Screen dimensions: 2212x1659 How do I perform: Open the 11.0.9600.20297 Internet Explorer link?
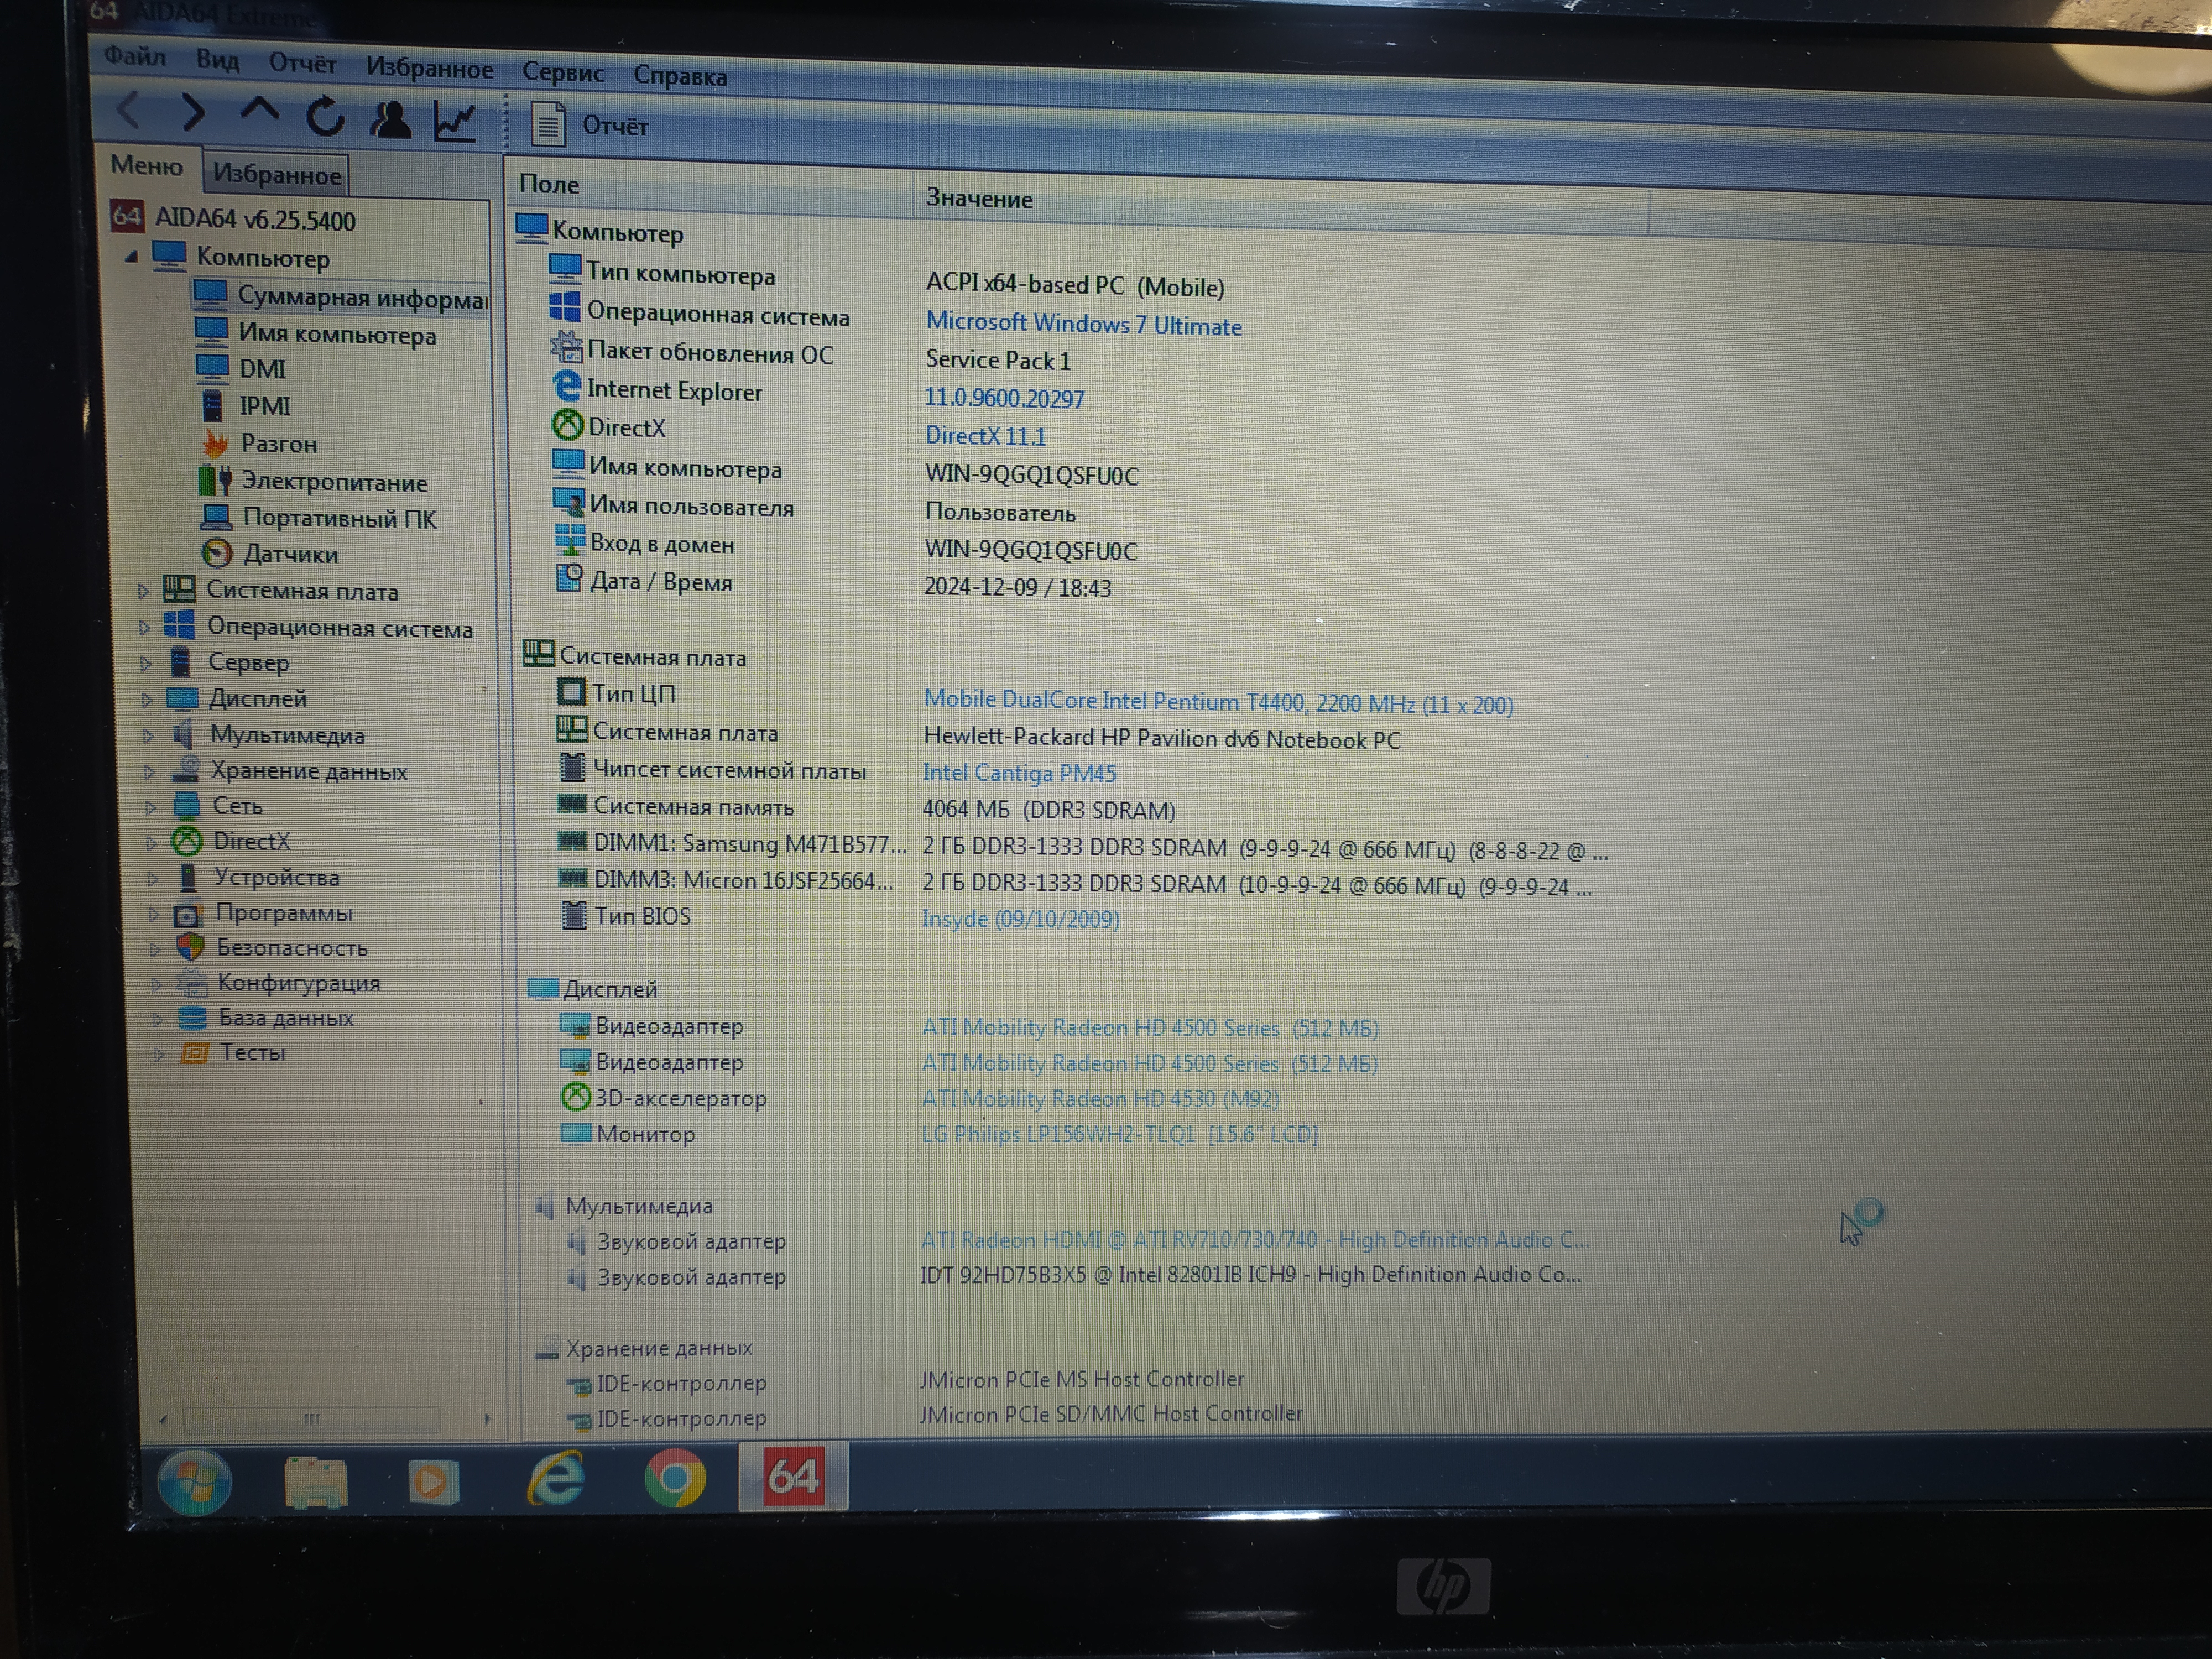click(1004, 398)
